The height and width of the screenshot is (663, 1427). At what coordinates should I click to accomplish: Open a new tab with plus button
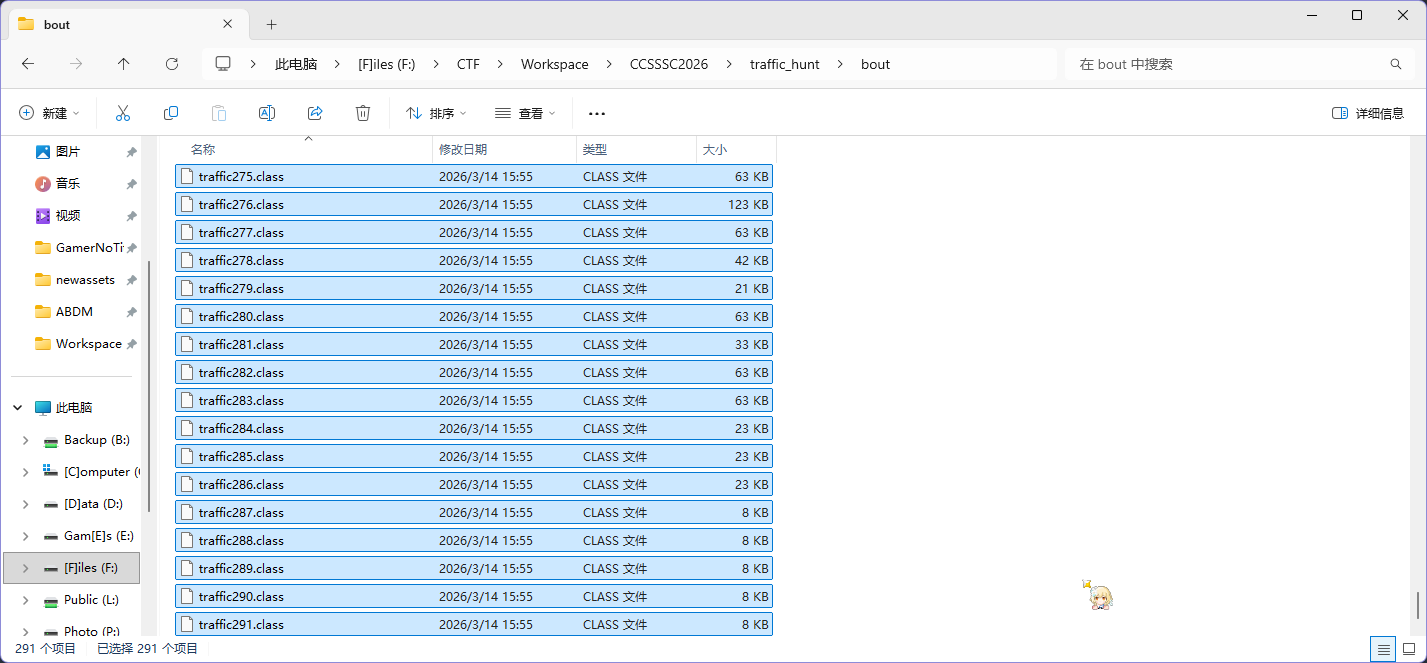(271, 24)
